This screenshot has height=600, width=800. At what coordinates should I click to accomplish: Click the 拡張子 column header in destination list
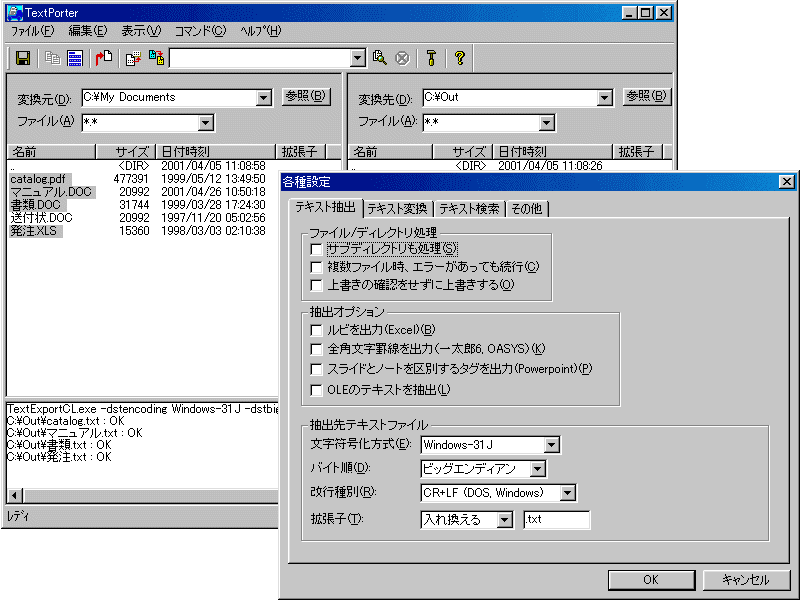click(637, 152)
